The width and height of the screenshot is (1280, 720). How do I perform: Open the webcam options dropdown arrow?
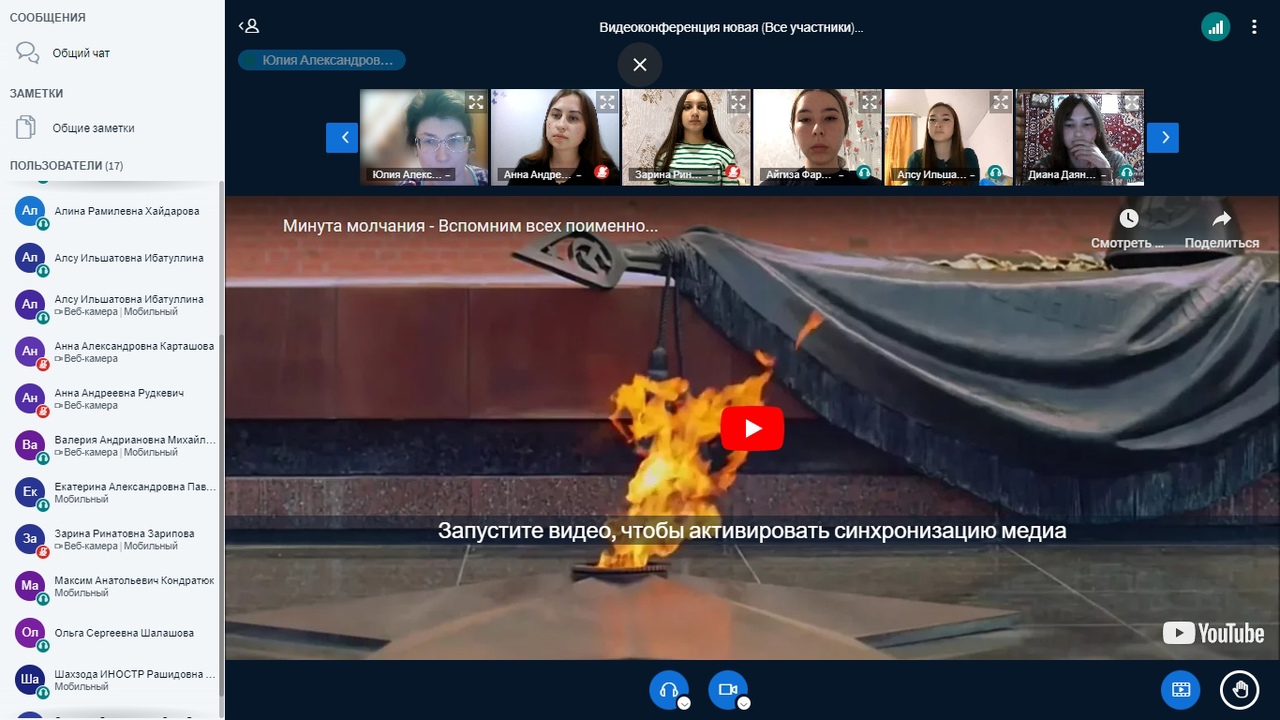pyautogui.click(x=743, y=703)
